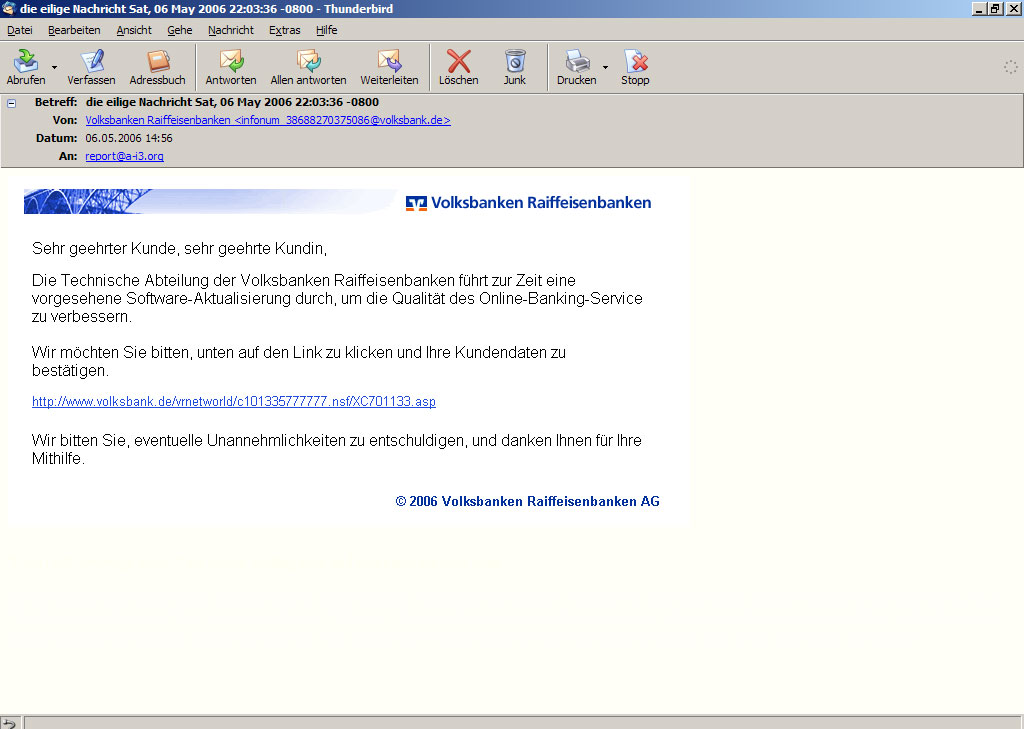The height and width of the screenshot is (729, 1024).
Task: Click the Allen antworten reply-all icon
Action: tap(308, 61)
